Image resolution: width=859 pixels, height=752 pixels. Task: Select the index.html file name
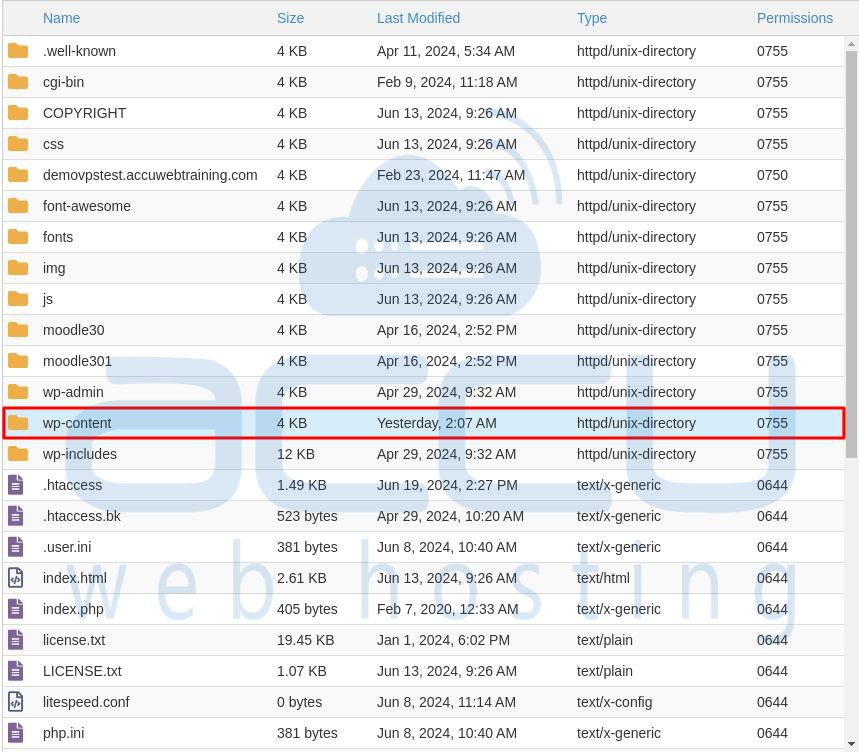(x=75, y=578)
